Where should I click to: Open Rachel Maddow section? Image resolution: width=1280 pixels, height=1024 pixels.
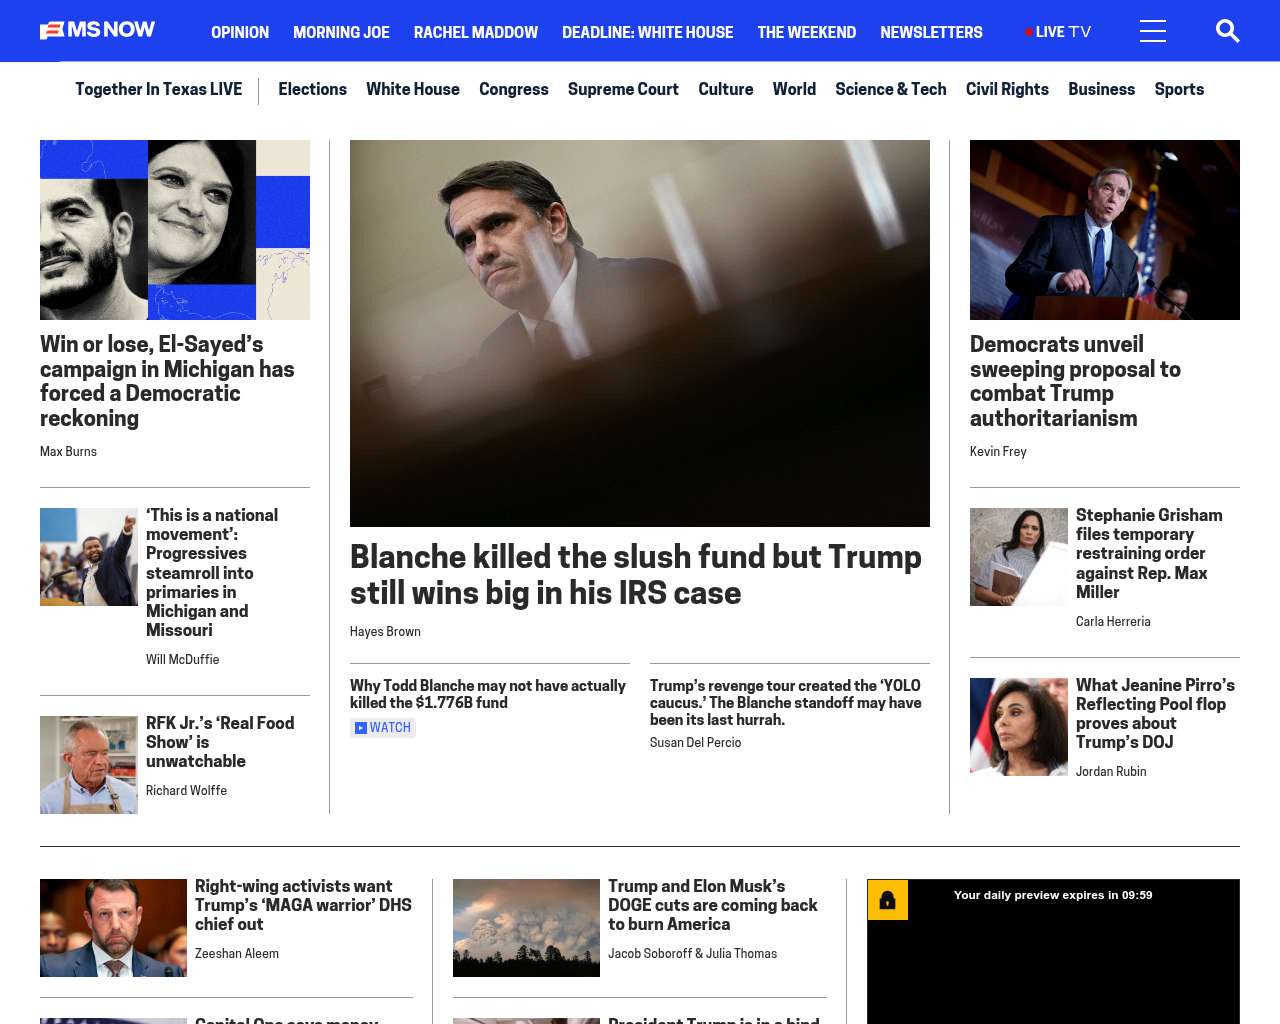476,32
